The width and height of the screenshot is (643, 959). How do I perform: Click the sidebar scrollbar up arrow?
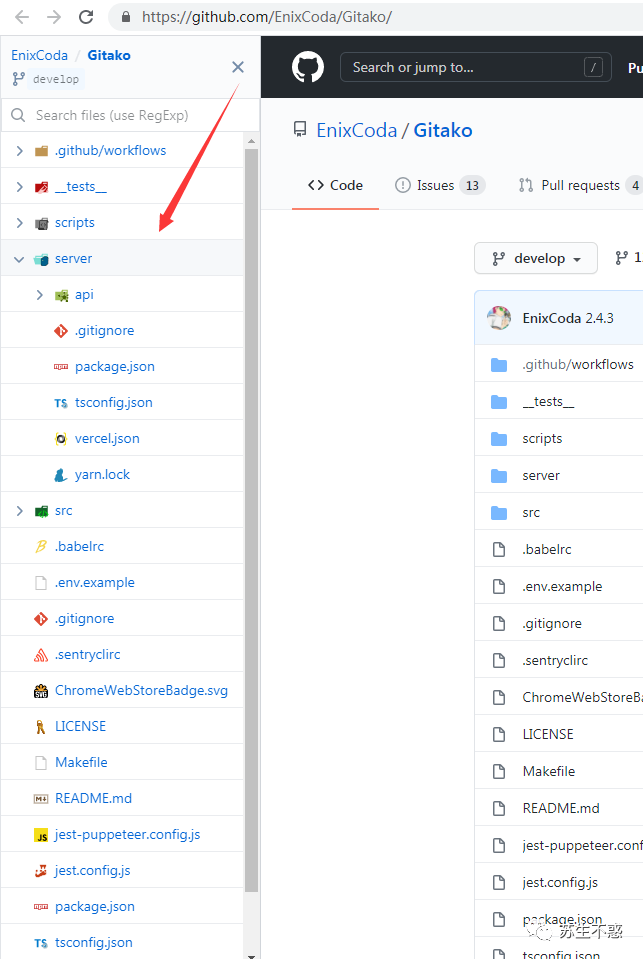pos(251,141)
